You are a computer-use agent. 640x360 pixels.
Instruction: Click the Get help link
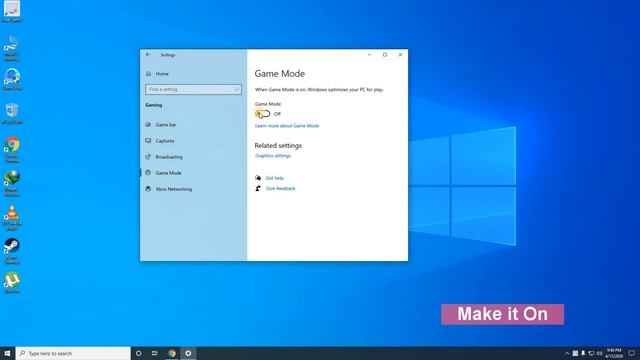274,178
